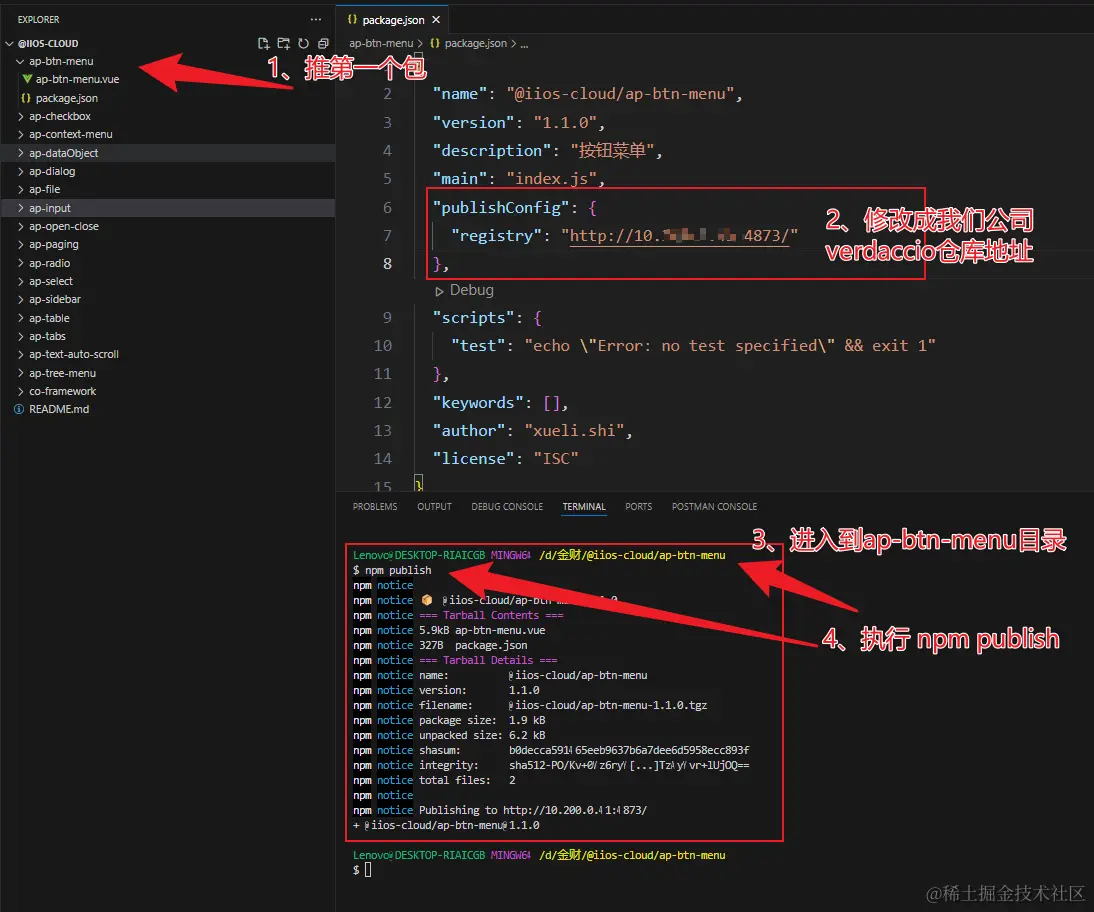Switch to the OUTPUT panel tab
This screenshot has width=1094, height=912.
tap(434, 507)
